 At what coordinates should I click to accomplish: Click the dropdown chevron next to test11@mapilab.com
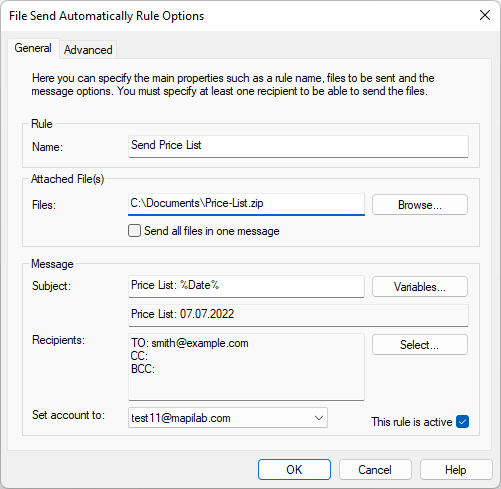click(319, 418)
